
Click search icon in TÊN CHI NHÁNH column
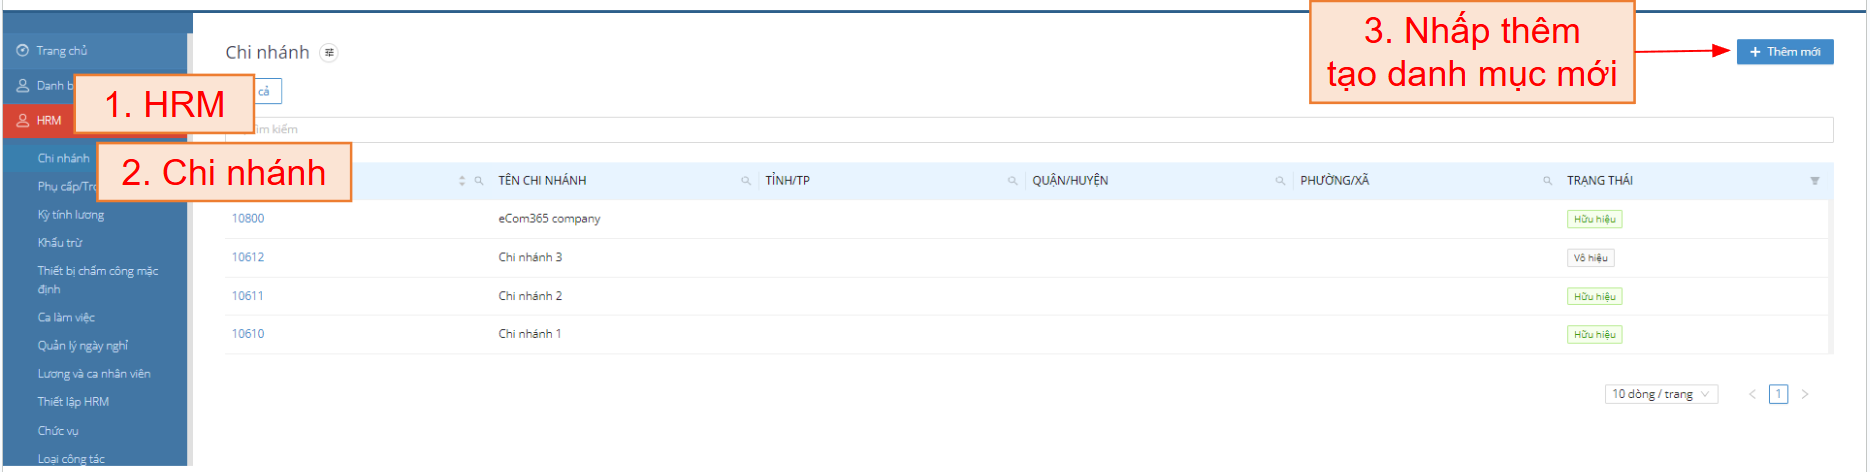point(745,181)
